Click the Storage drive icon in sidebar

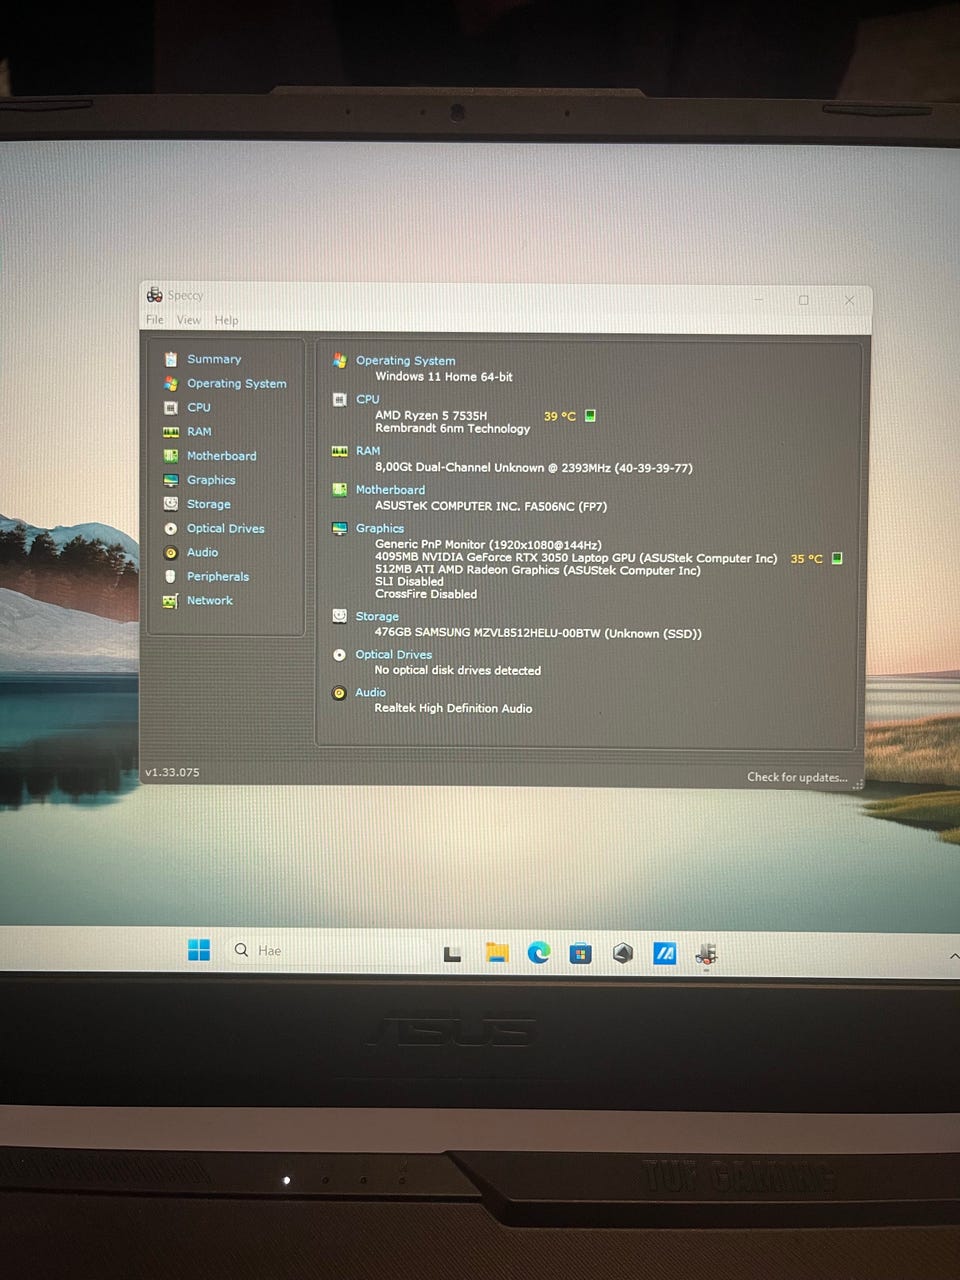point(171,504)
